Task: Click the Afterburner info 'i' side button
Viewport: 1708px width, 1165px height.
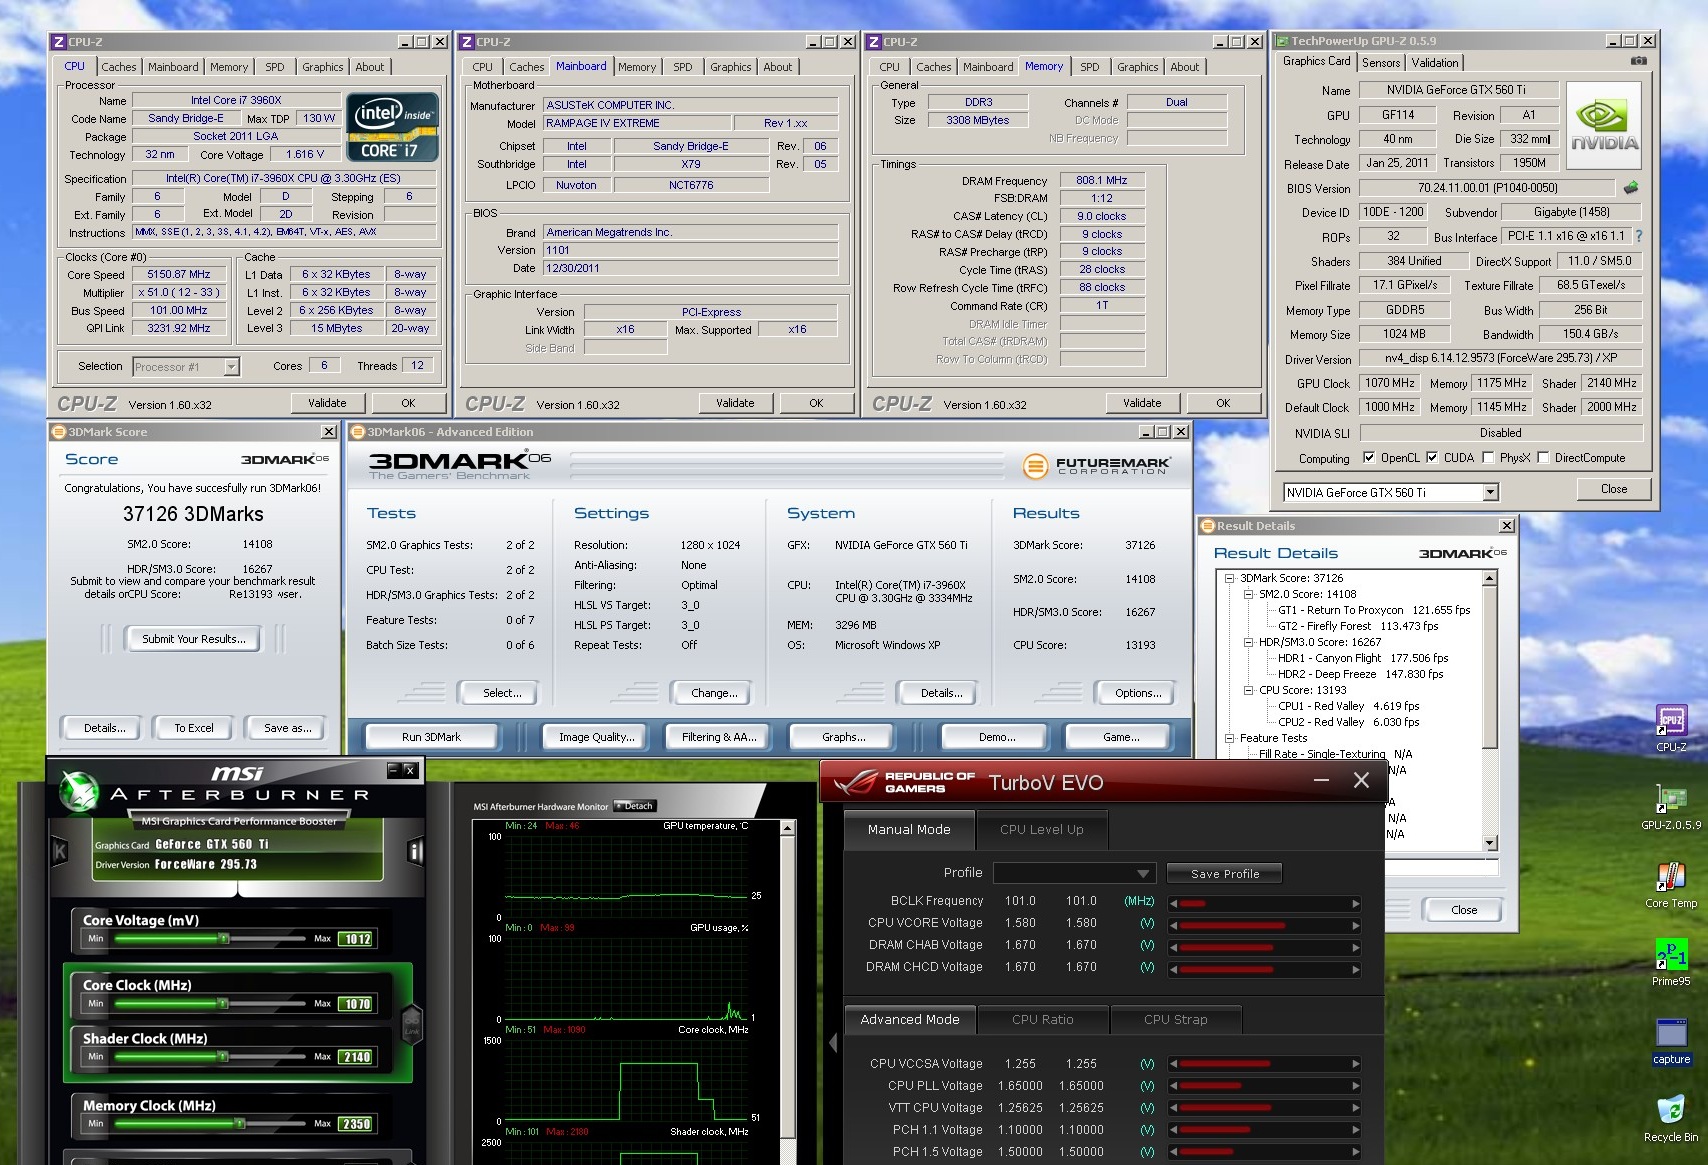Action: coord(416,851)
